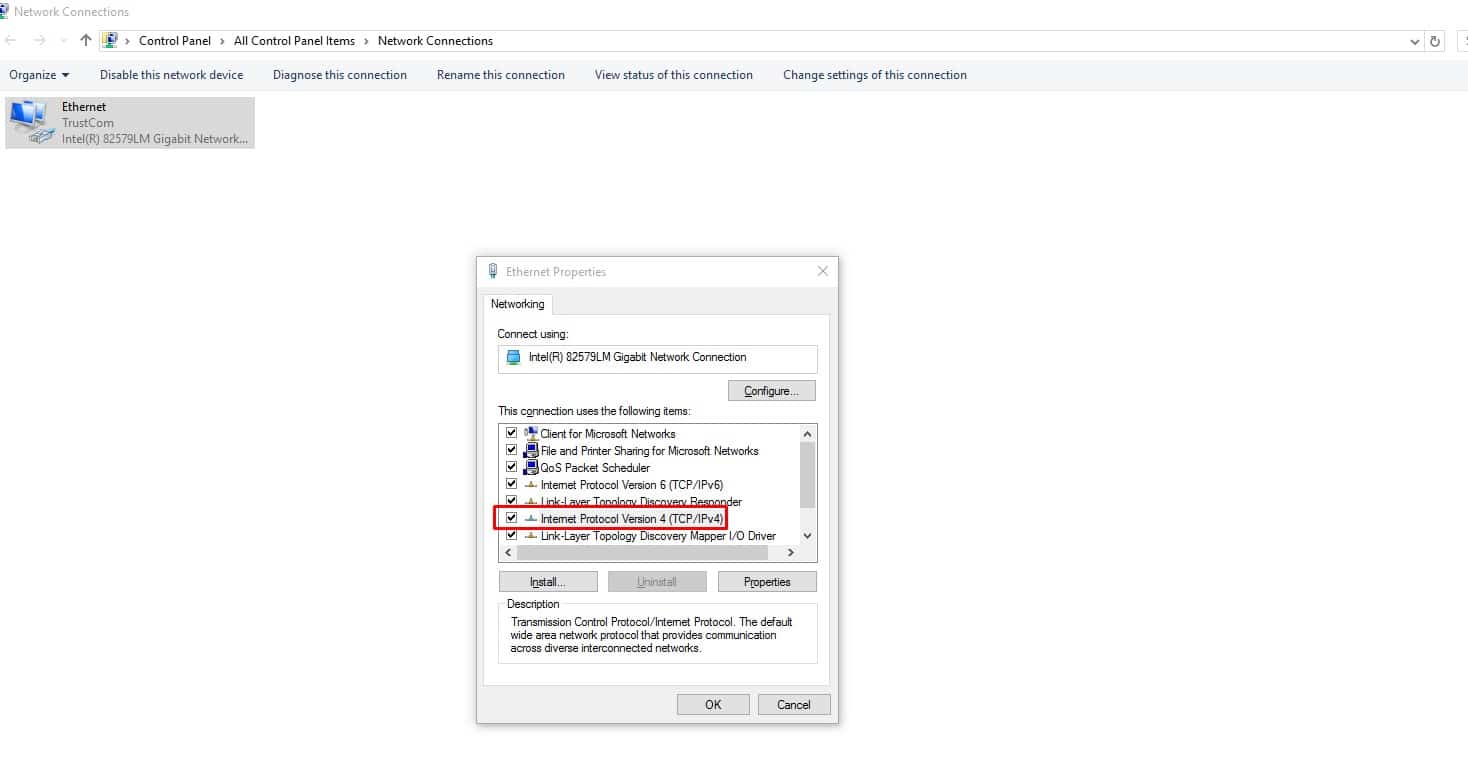1468x776 pixels.
Task: Click OK to confirm Ethernet Properties
Action: coord(712,705)
